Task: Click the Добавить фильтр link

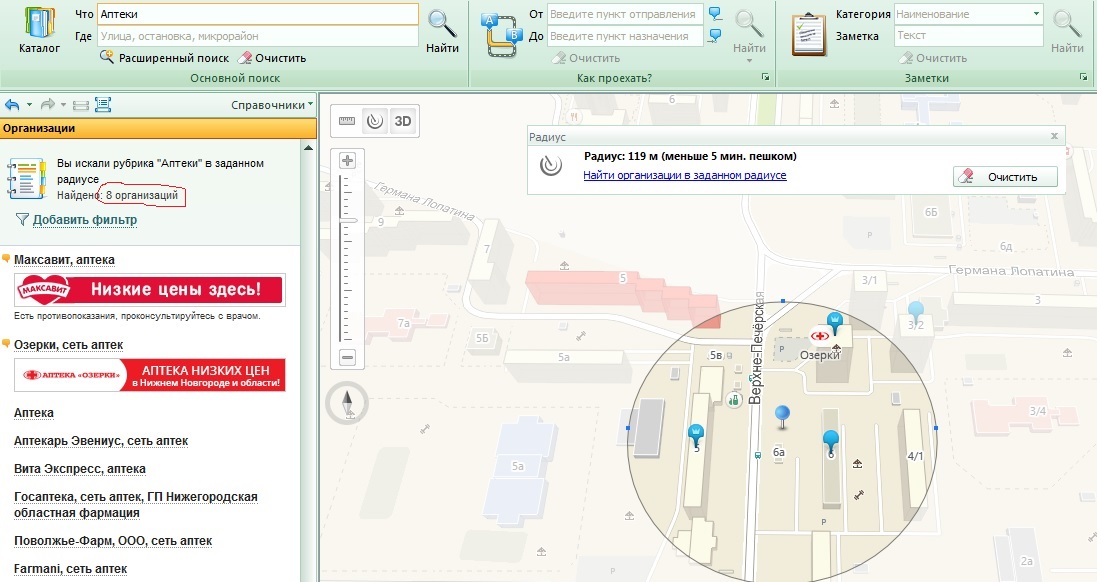Action: (x=85, y=220)
